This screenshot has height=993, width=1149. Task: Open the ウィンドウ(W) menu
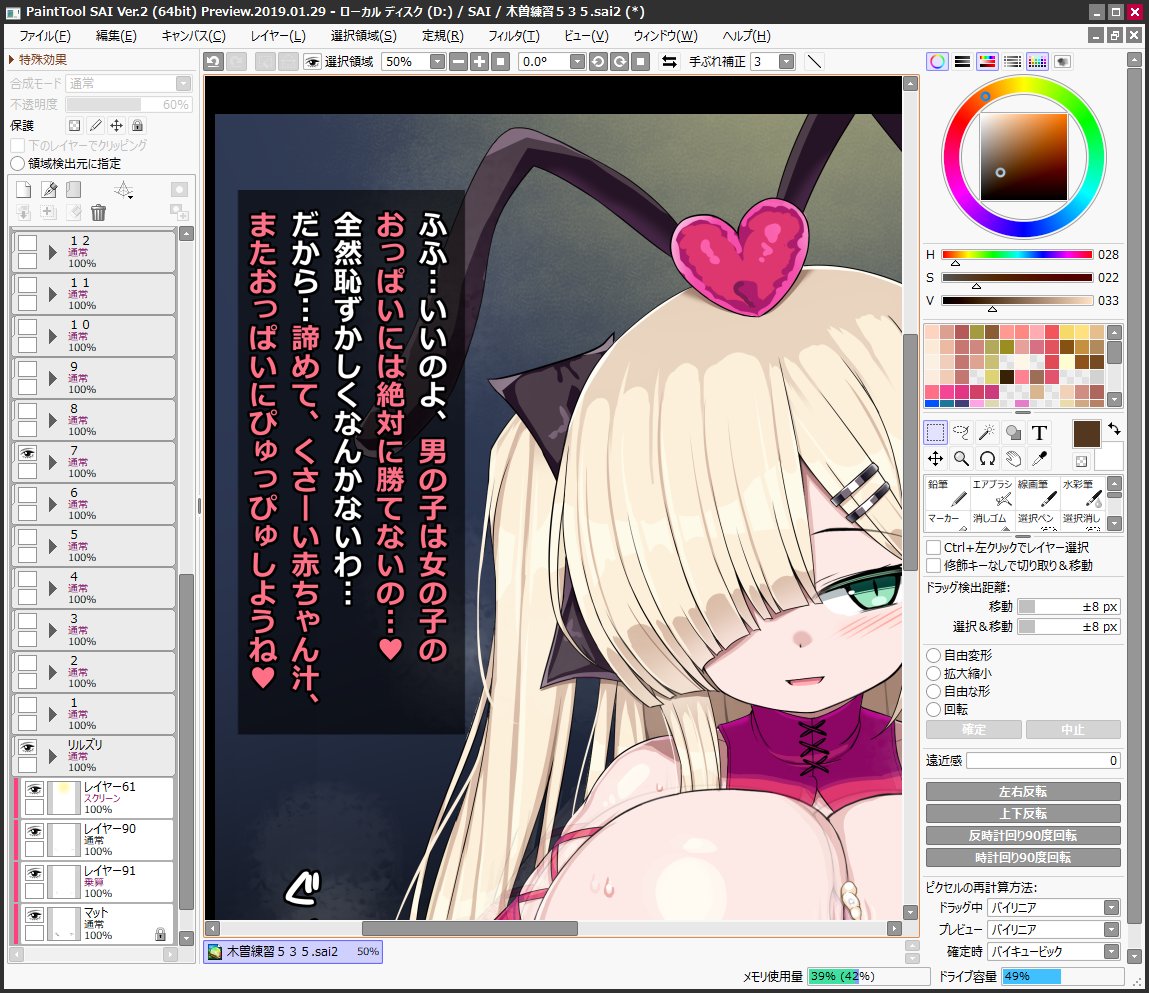tap(665, 36)
